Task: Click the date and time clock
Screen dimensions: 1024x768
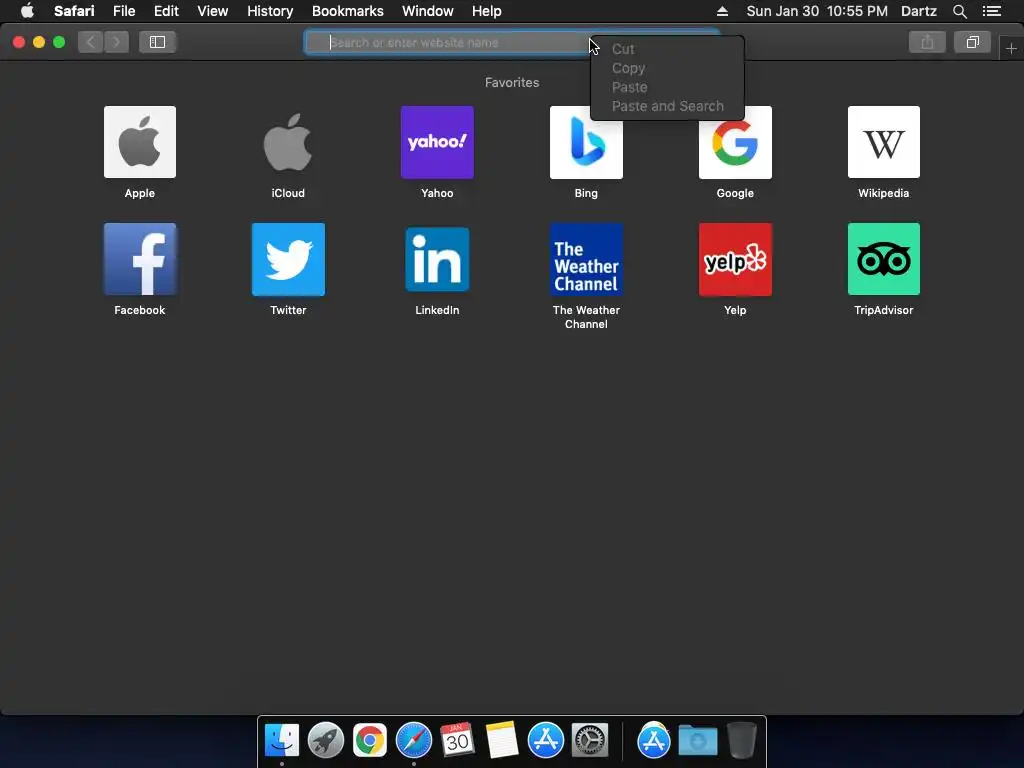Action: [x=817, y=11]
